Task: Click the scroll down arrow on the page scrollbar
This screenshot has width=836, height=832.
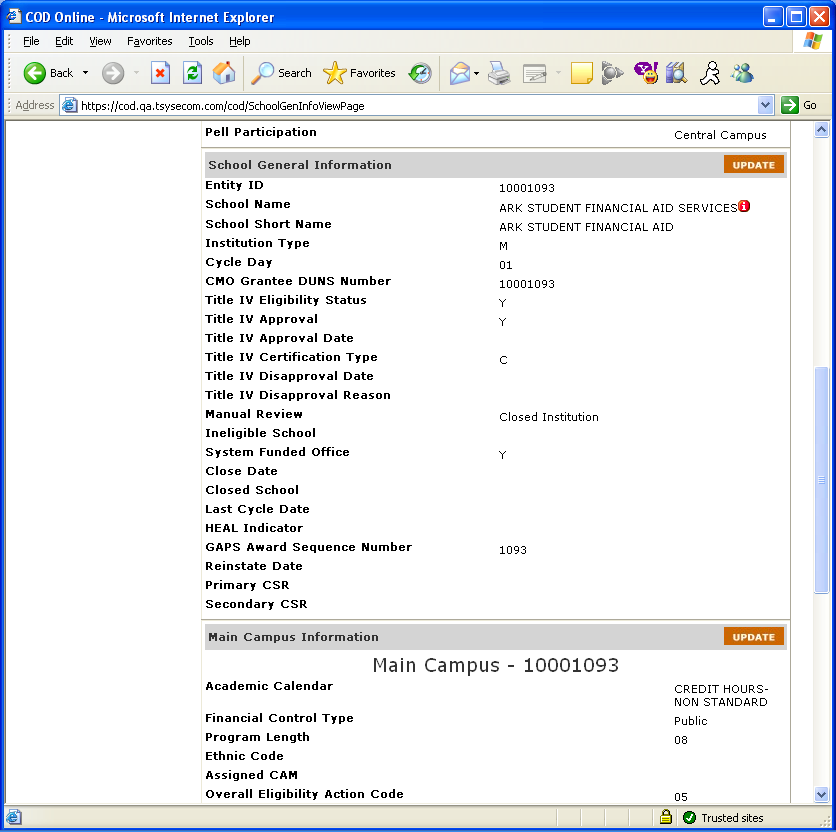Action: click(x=822, y=795)
